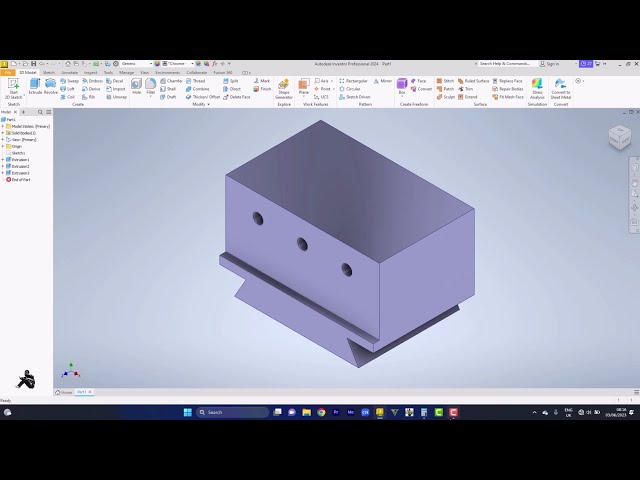The height and width of the screenshot is (480, 640).
Task: Select the Combine tool
Action: click(x=198, y=89)
